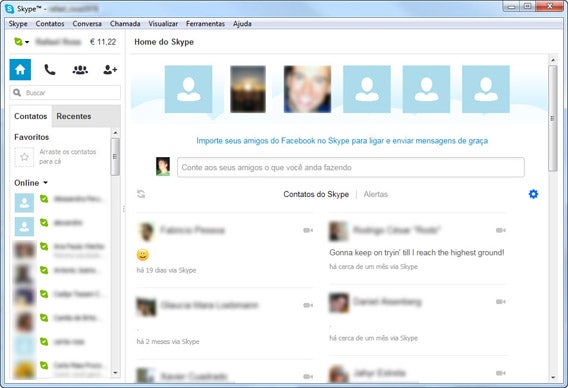The image size is (568, 388).
Task: Click the Buscar search field
Action: pyautogui.click(x=65, y=93)
